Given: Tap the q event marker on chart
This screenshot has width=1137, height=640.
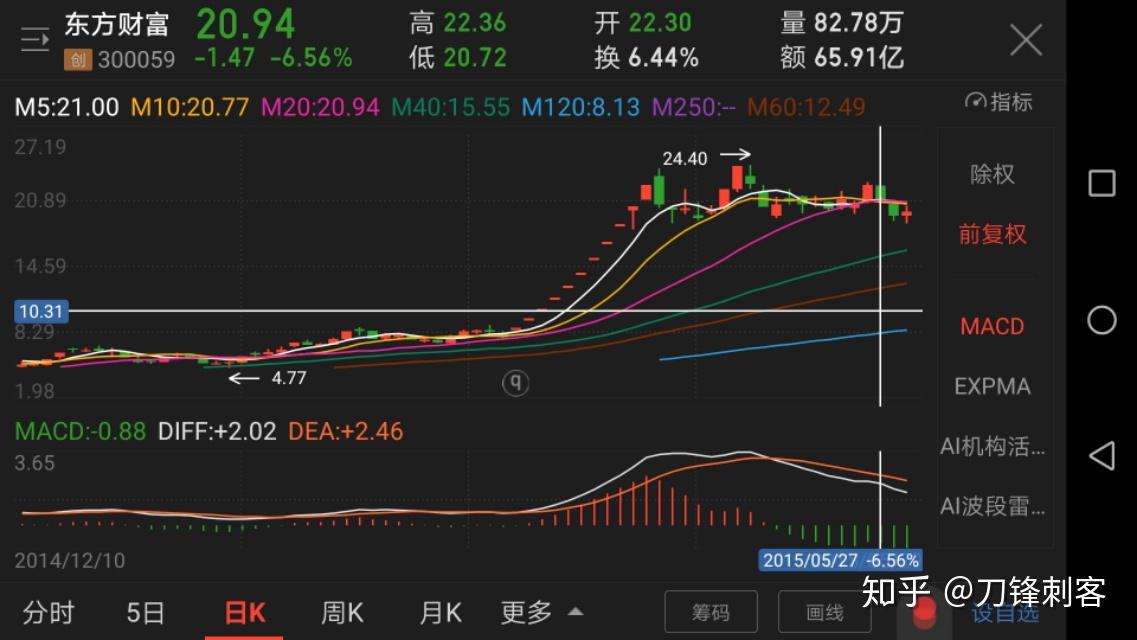Looking at the screenshot, I should point(516,382).
